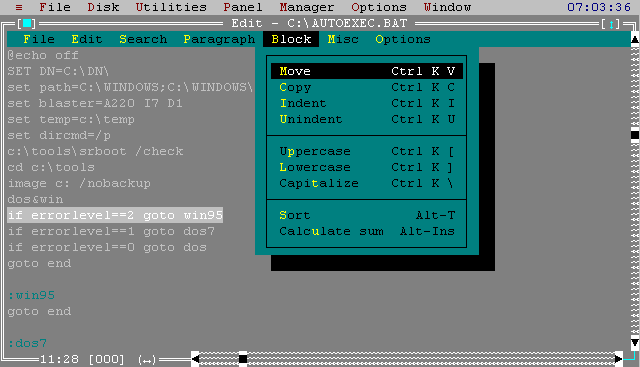Click the 'cd c:\tools' line
Viewport: 640px width, 367px height.
[x=51, y=167]
